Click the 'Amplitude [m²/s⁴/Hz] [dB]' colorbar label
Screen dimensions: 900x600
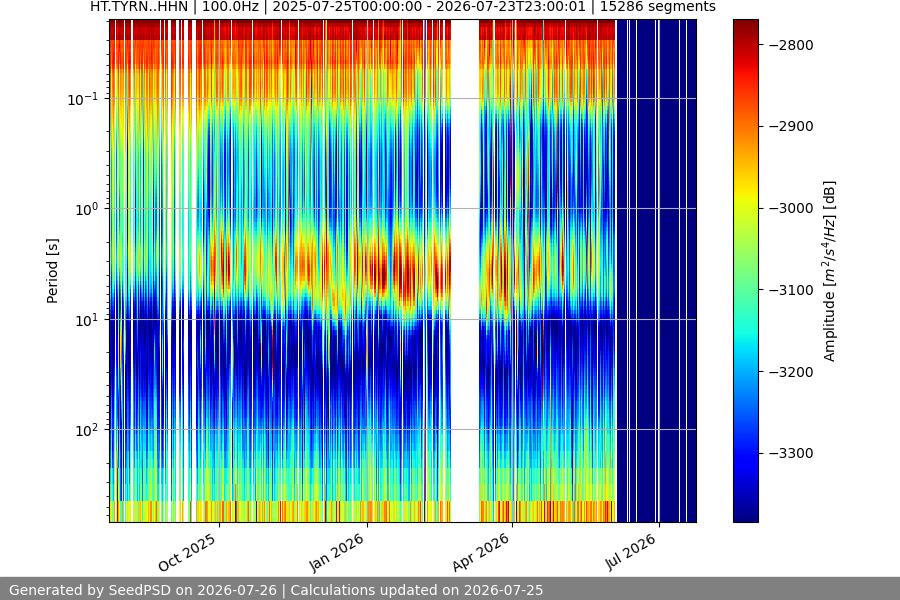829,271
